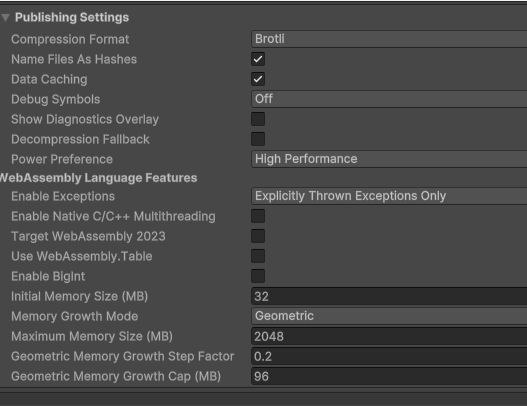Toggle the Use WebAssembly.Table checkbox

coord(258,256)
